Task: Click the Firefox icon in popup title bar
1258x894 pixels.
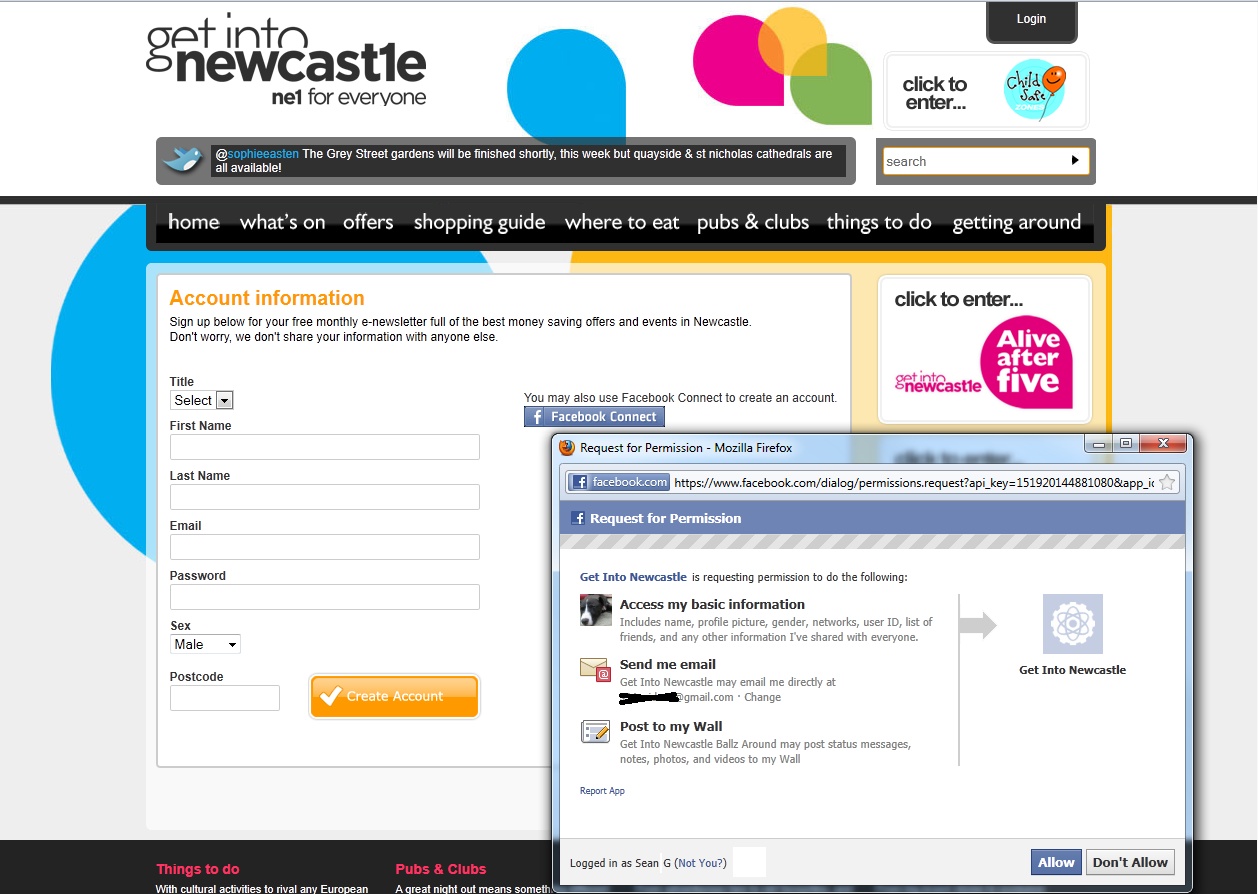Action: pos(567,447)
